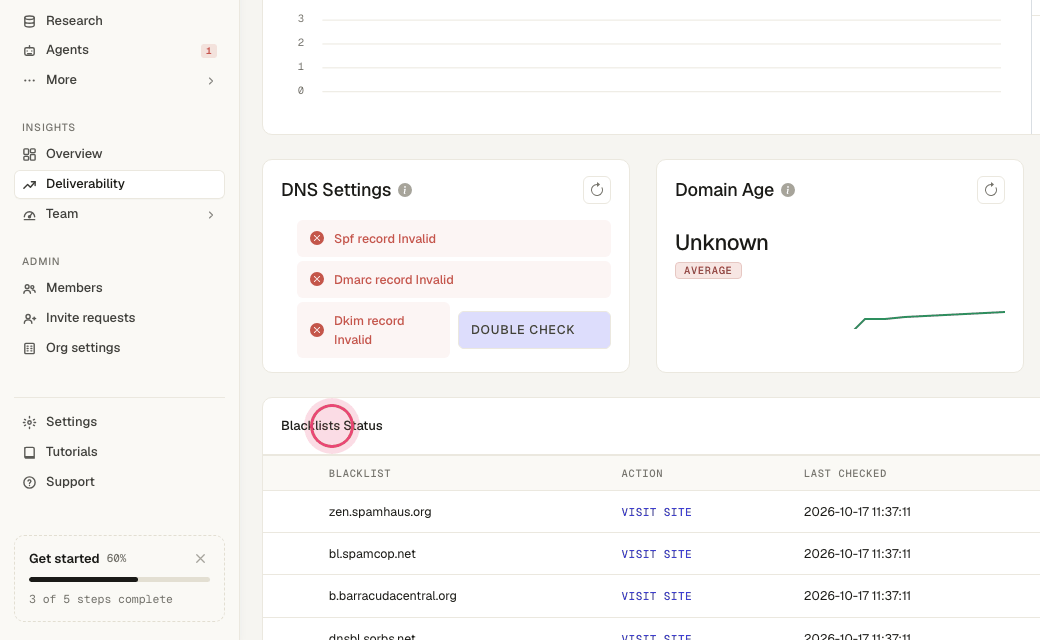Image resolution: width=1040 pixels, height=640 pixels.
Task: Open the Research section
Action: click(x=119, y=21)
